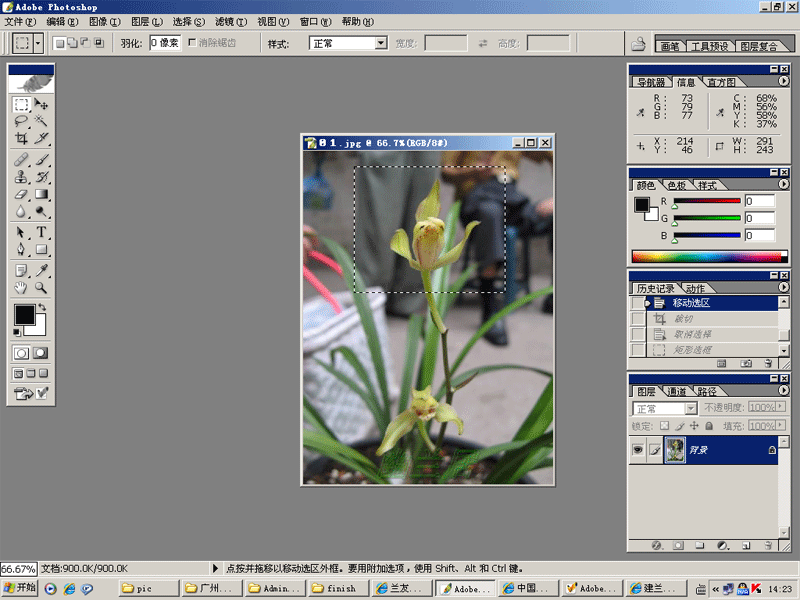Open the Info palette options menu arrow

click(x=784, y=81)
